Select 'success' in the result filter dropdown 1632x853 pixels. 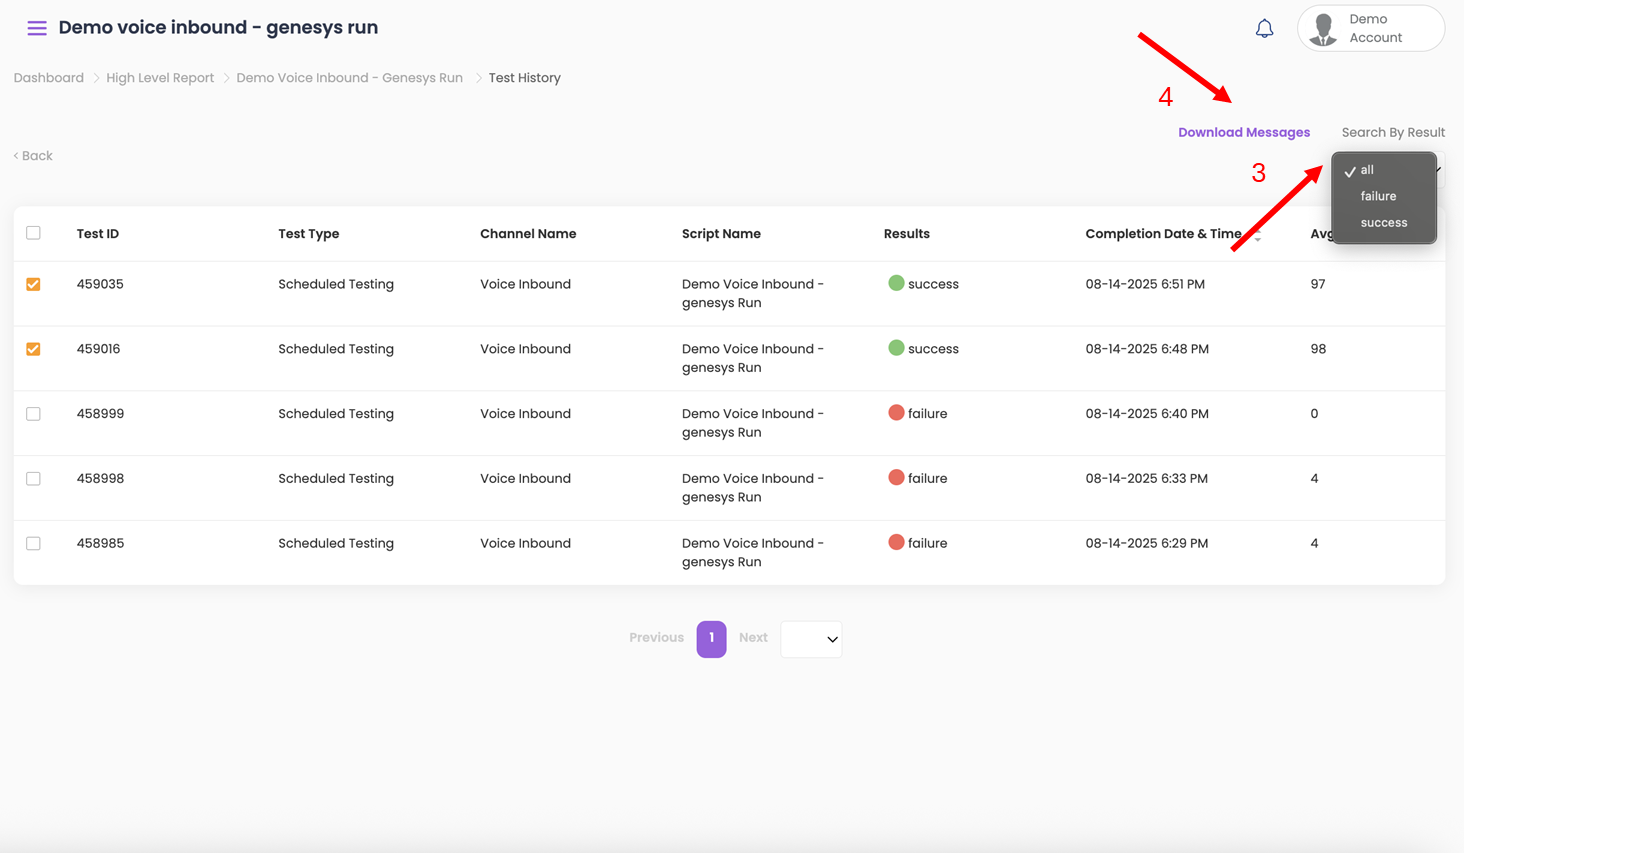(1383, 223)
